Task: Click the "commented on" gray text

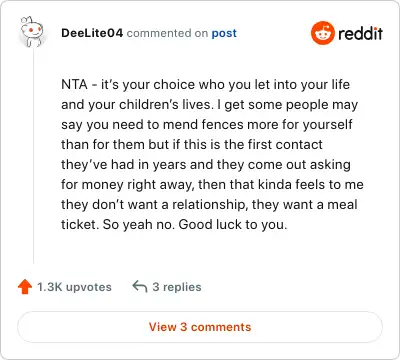Action: pos(167,33)
